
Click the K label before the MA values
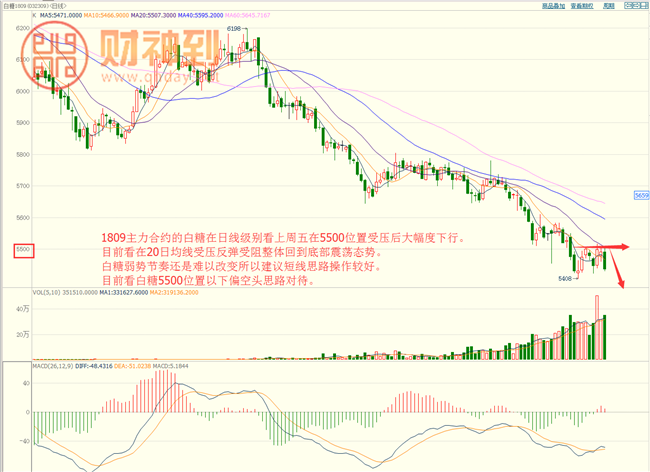(x=34, y=15)
